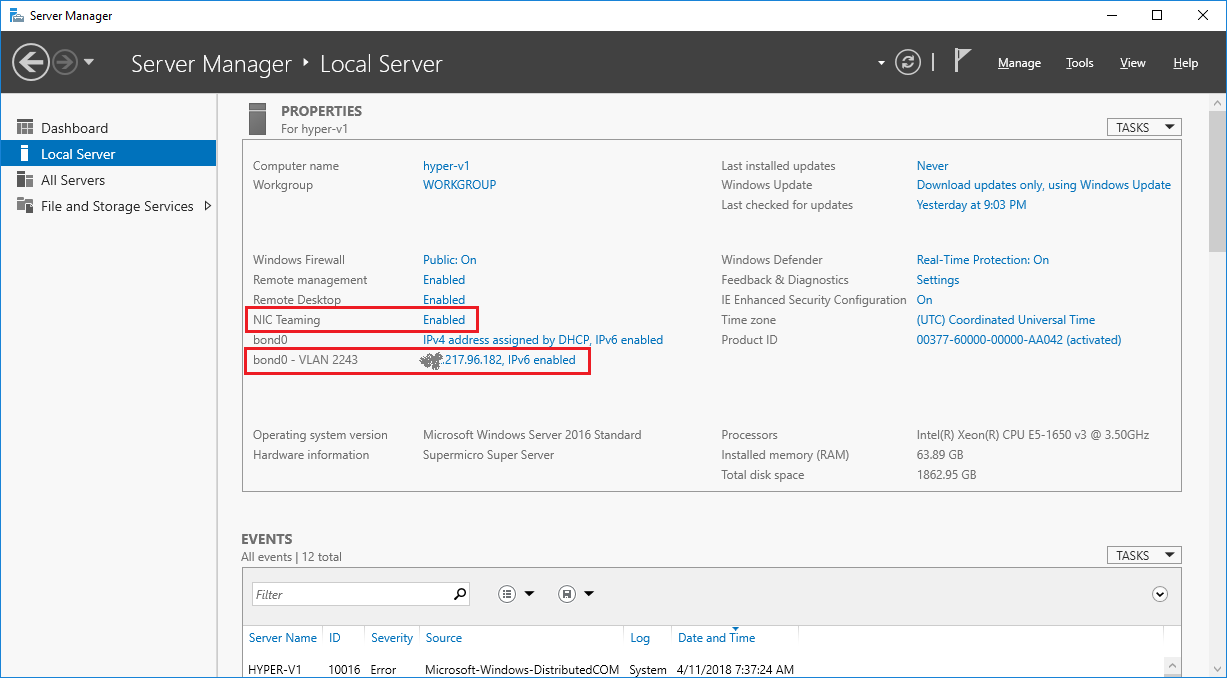
Task: Open Real-Time Protection: On link
Action: [x=983, y=260]
